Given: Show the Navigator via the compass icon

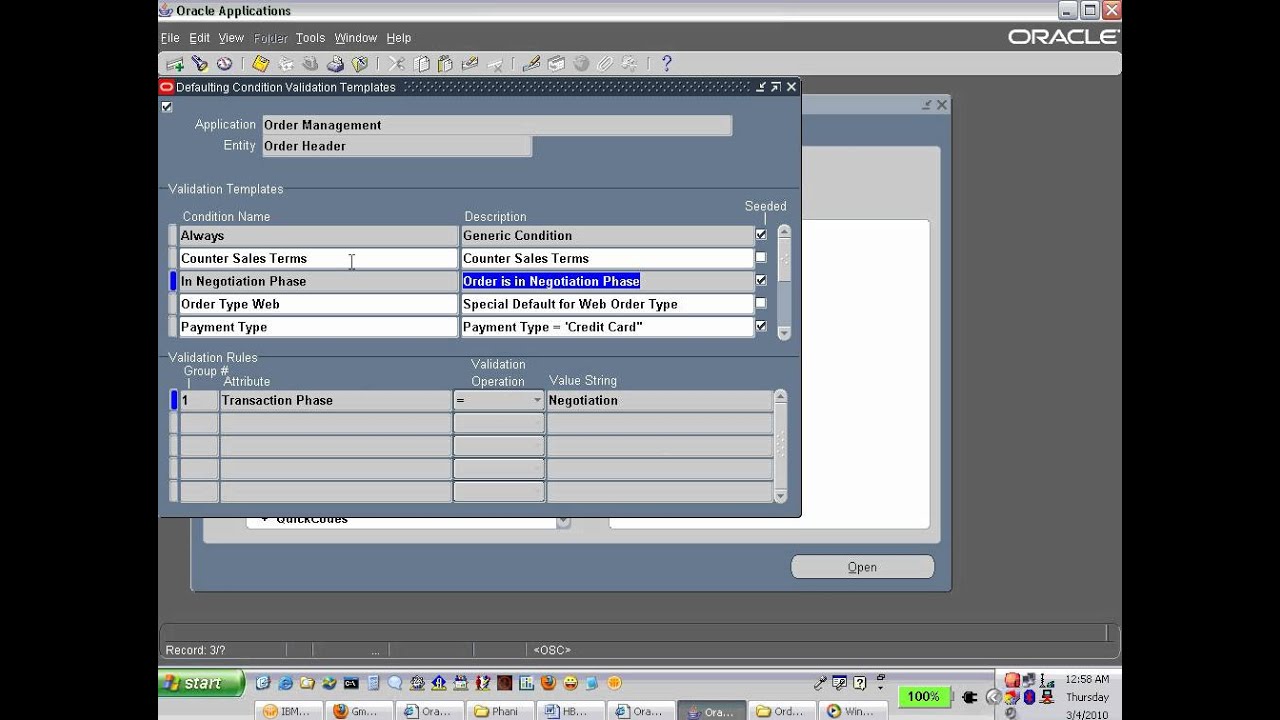Looking at the screenshot, I should pos(224,63).
